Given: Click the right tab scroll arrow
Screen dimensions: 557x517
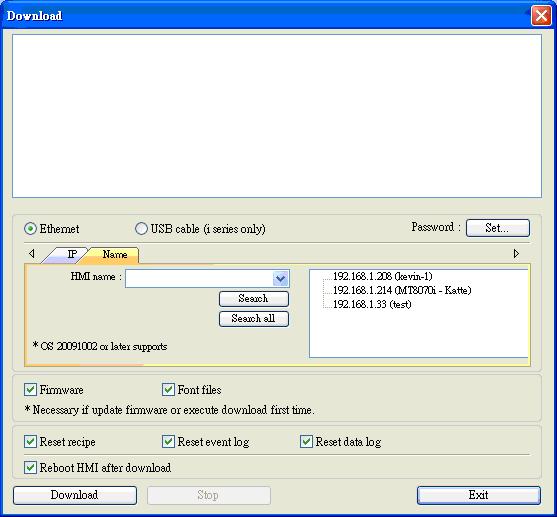Looking at the screenshot, I should click(516, 253).
